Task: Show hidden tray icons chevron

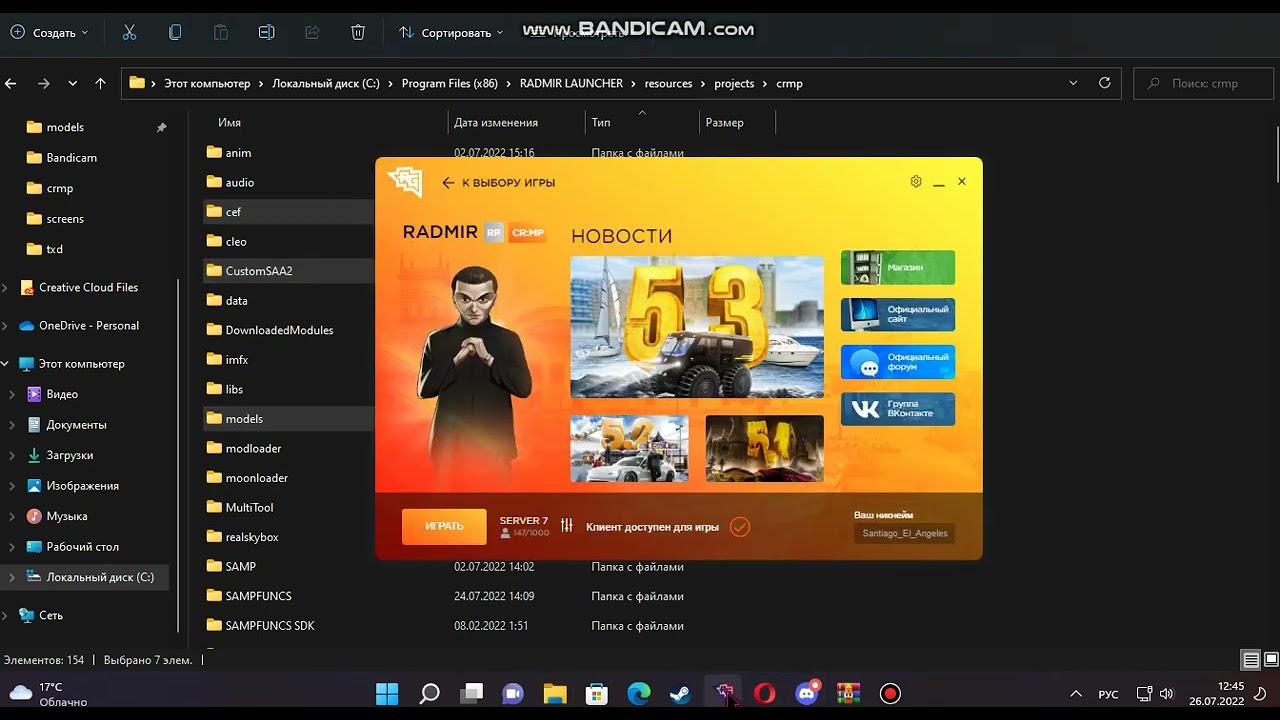Action: tap(1076, 693)
